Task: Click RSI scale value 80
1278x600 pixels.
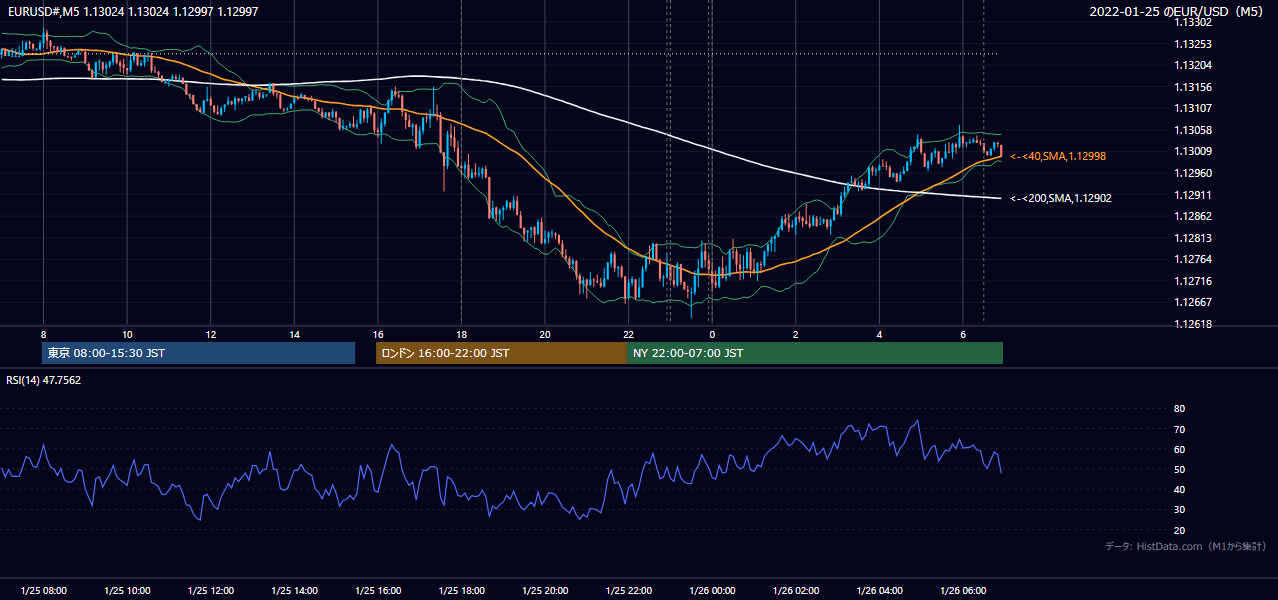Action: [1179, 409]
